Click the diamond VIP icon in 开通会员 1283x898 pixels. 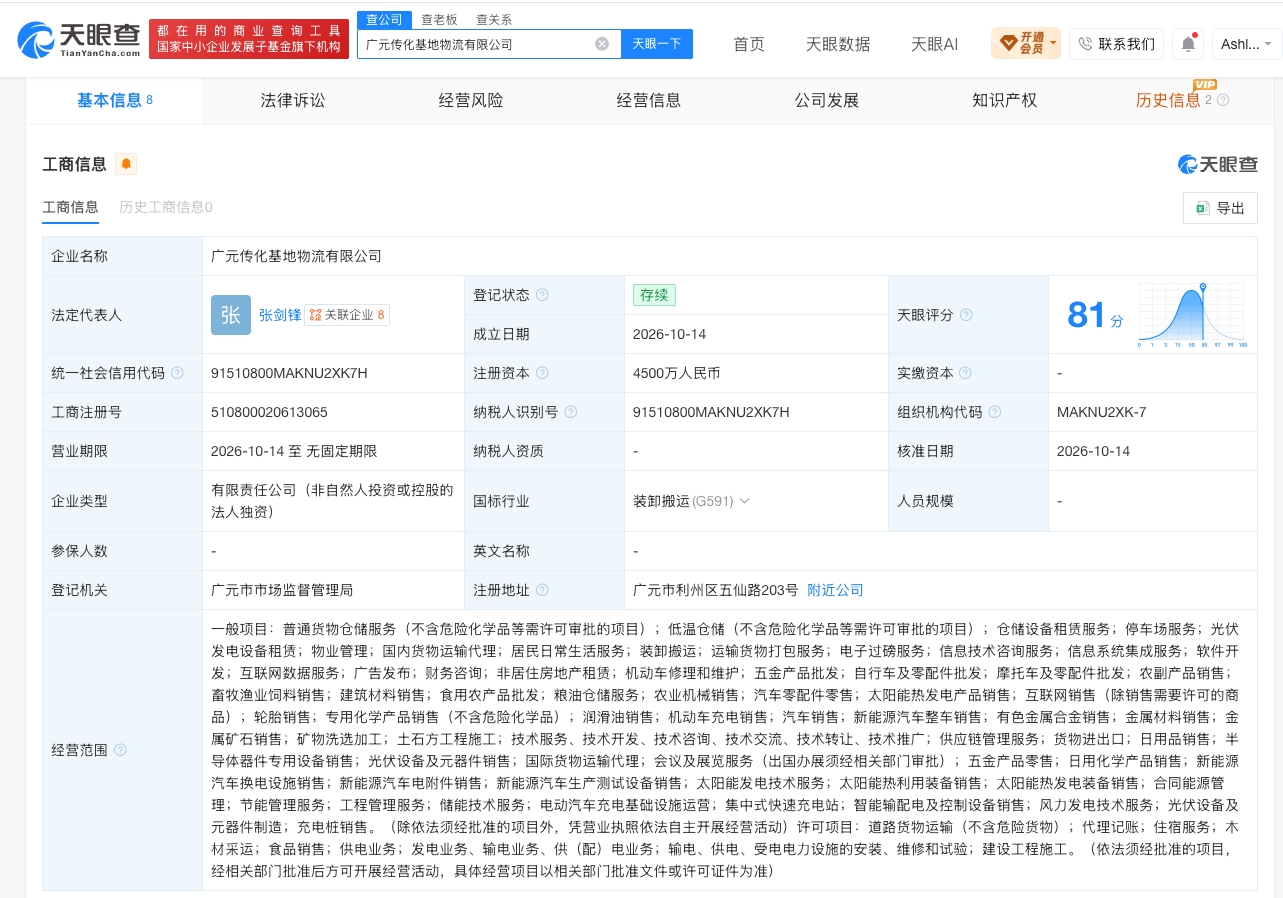pyautogui.click(x=1008, y=43)
